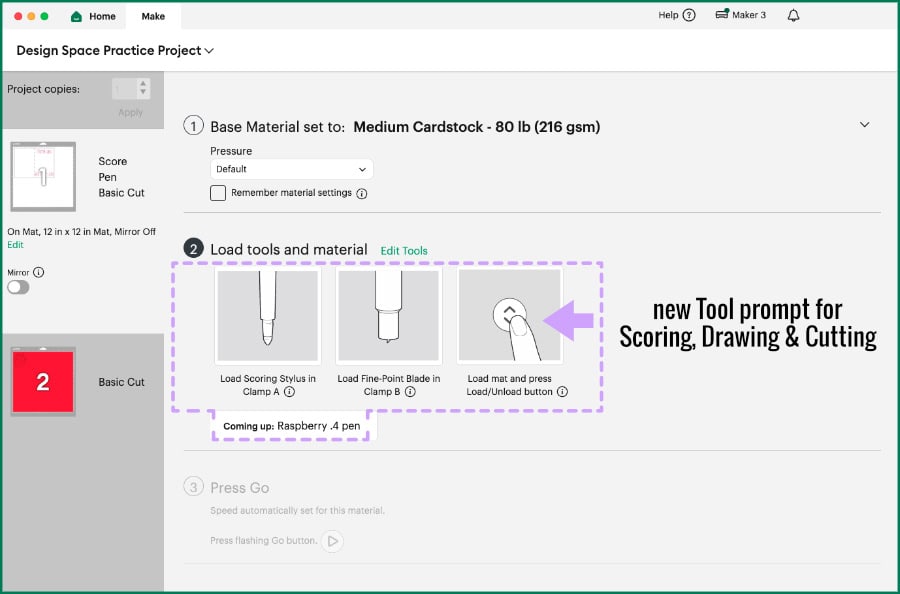
Task: Click Medium Cardstock - 80 lb material name
Action: coord(476,127)
